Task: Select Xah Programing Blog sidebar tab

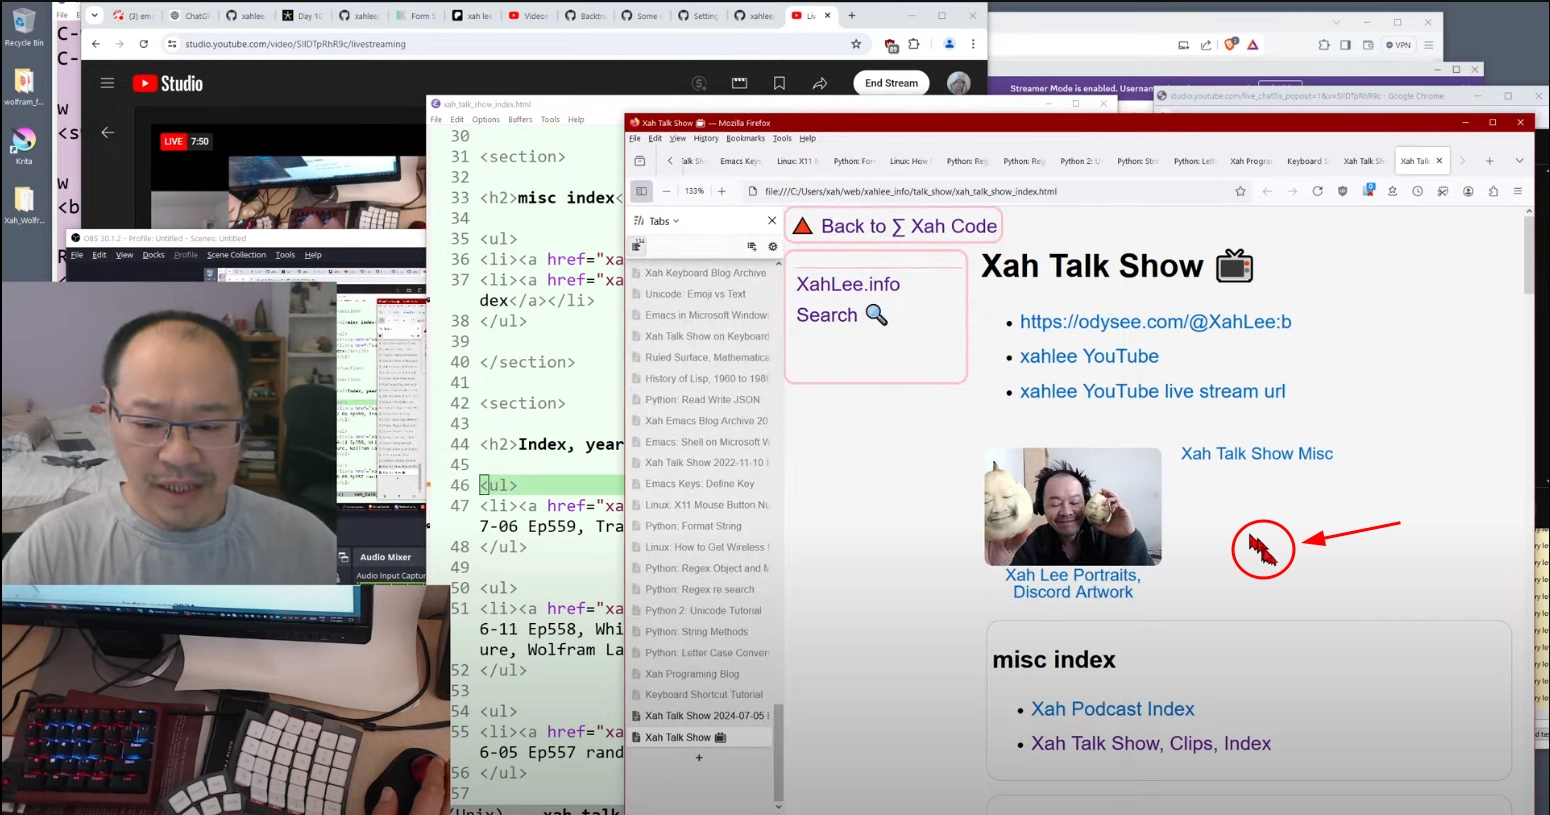Action: pos(700,674)
